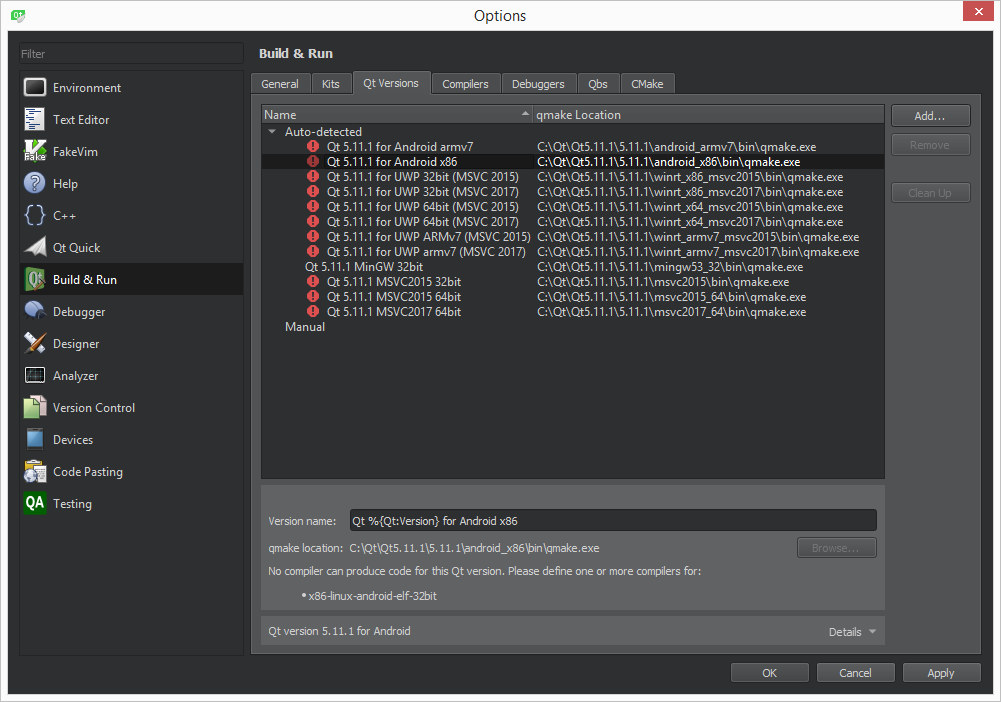Select Qt 5.11.1 MinGW 32bit in the list
1001x702 pixels.
[364, 267]
